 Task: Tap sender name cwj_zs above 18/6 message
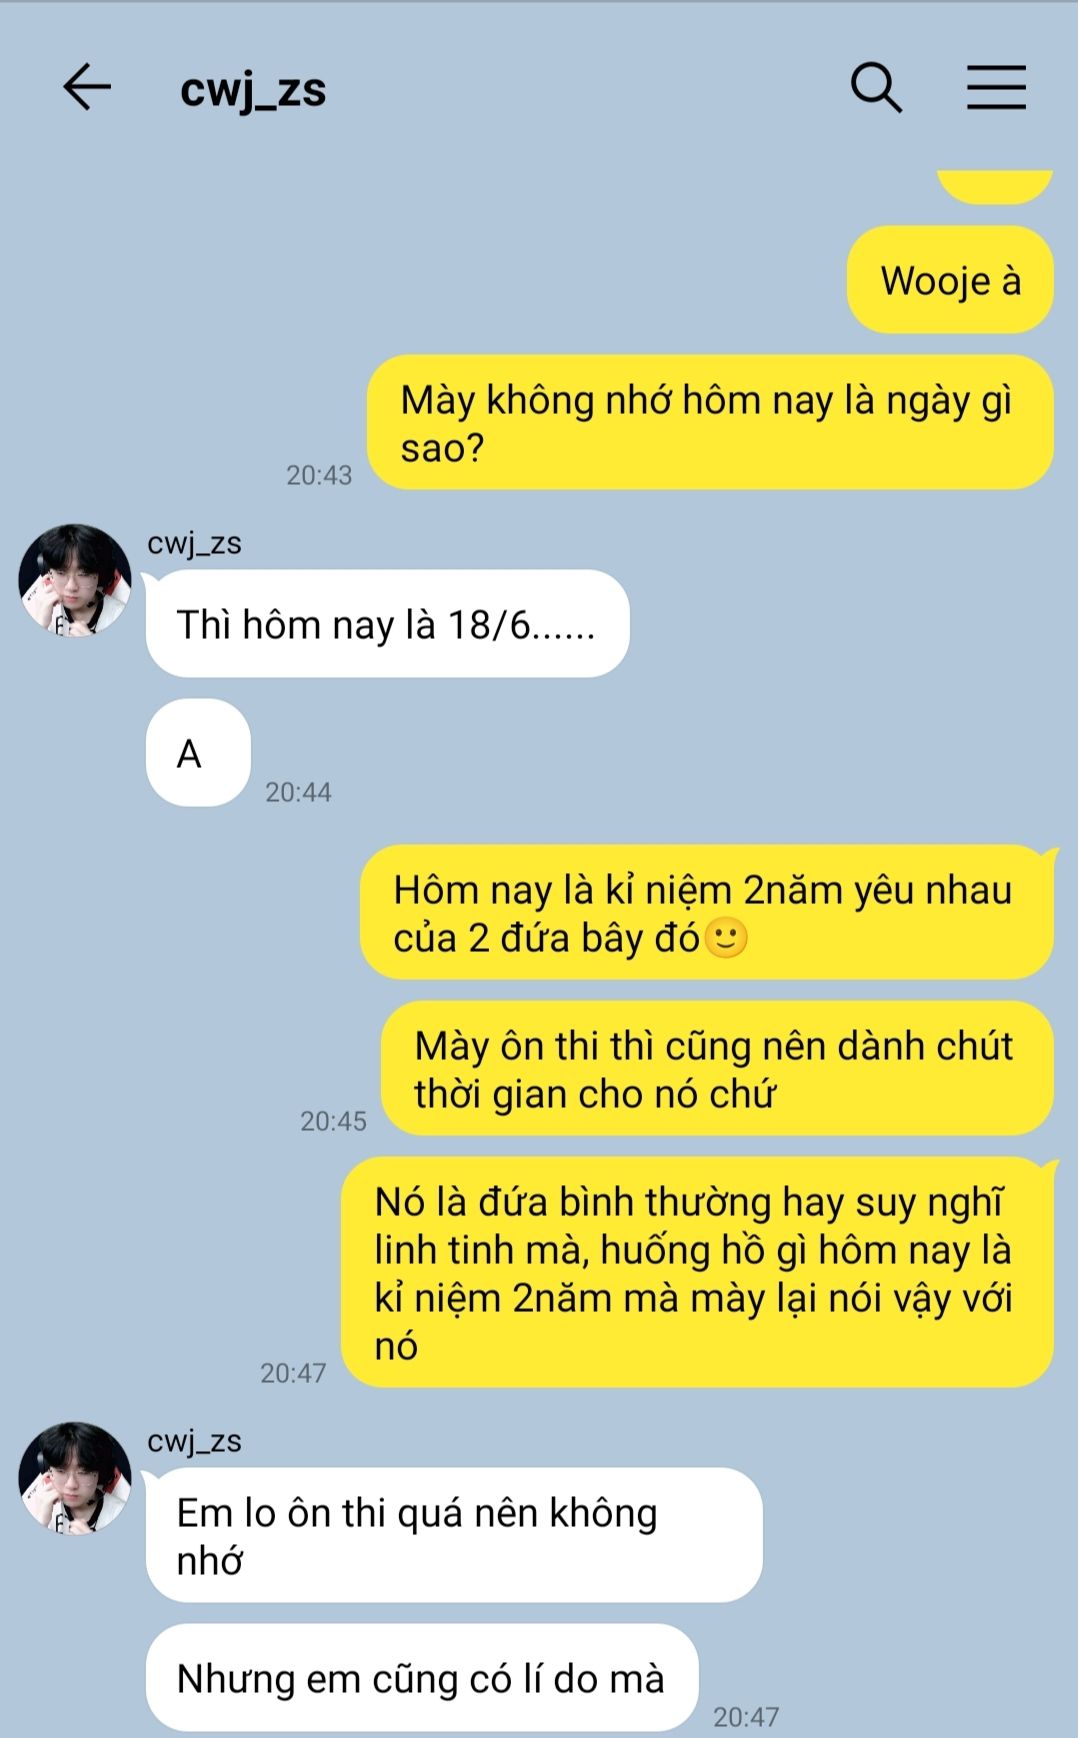click(194, 543)
